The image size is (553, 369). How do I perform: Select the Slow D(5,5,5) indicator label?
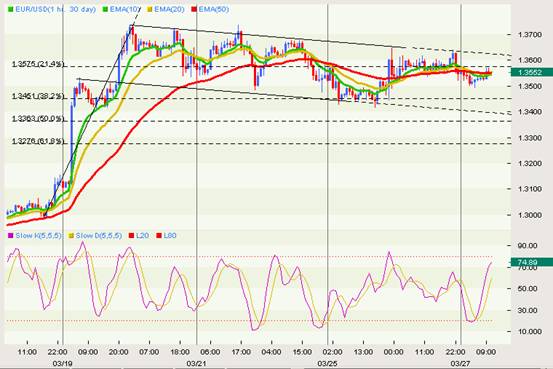tap(99, 235)
